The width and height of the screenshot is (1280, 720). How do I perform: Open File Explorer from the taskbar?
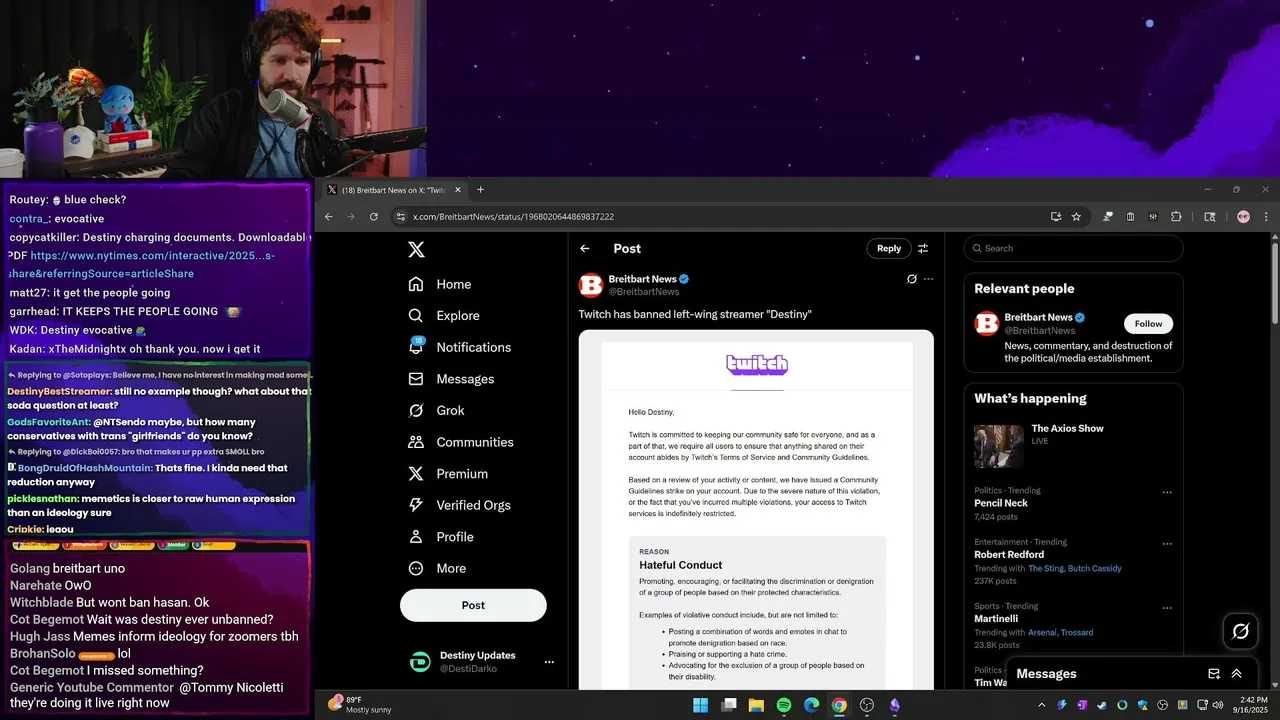756,705
